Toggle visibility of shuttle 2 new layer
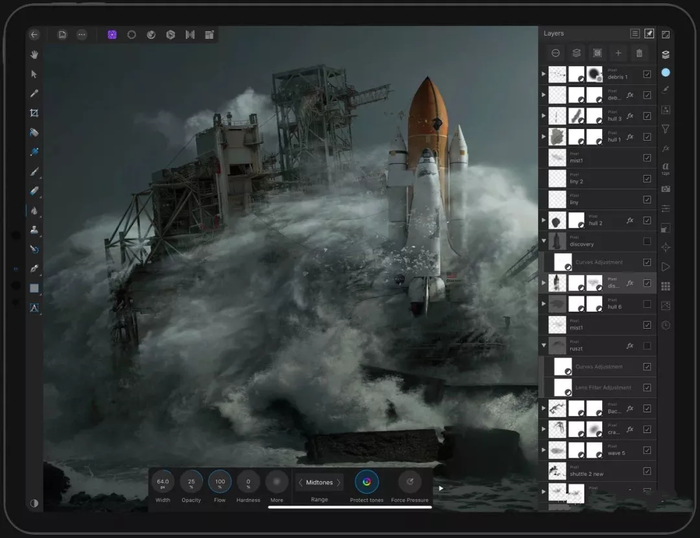This screenshot has height=538, width=700. [x=647, y=471]
